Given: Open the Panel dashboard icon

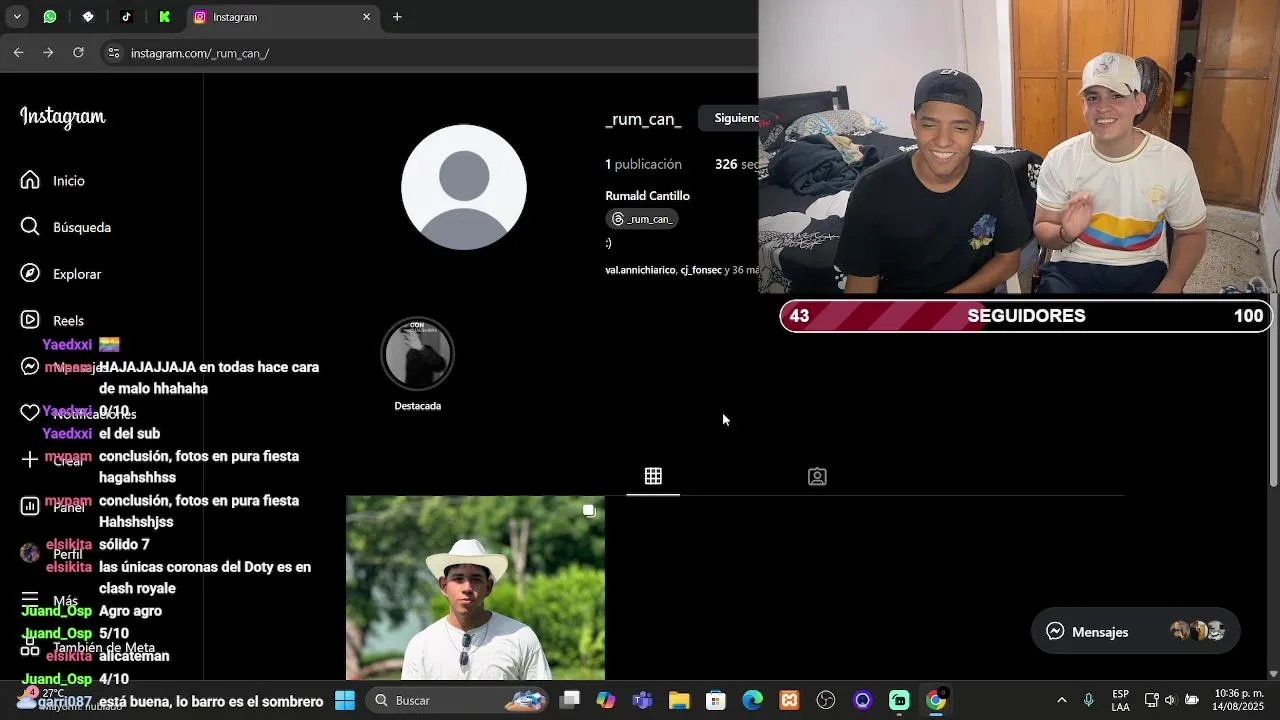Looking at the screenshot, I should coord(30,506).
